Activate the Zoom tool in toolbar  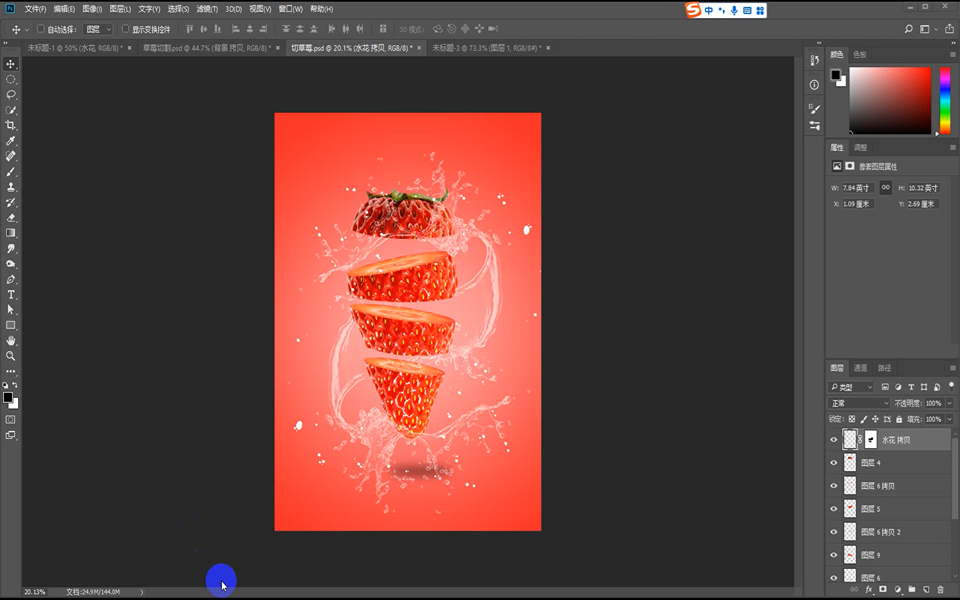[x=11, y=356]
